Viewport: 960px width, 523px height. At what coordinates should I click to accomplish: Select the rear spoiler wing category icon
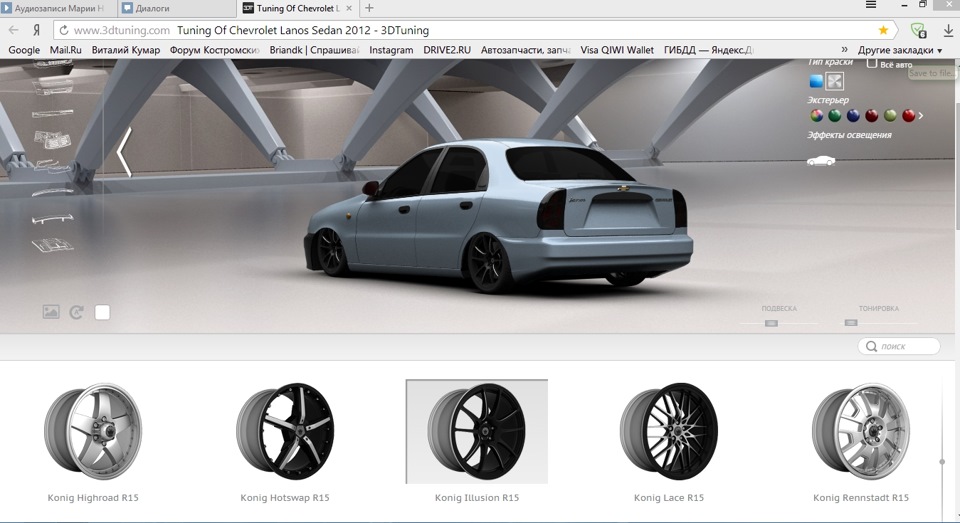click(53, 219)
